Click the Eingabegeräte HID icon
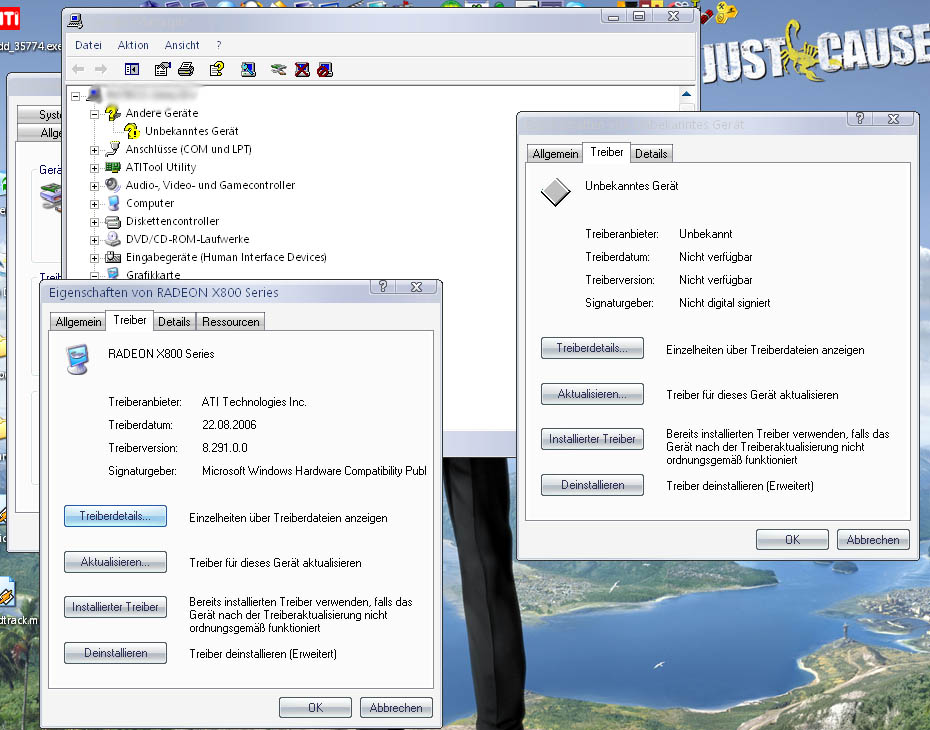 click(113, 257)
